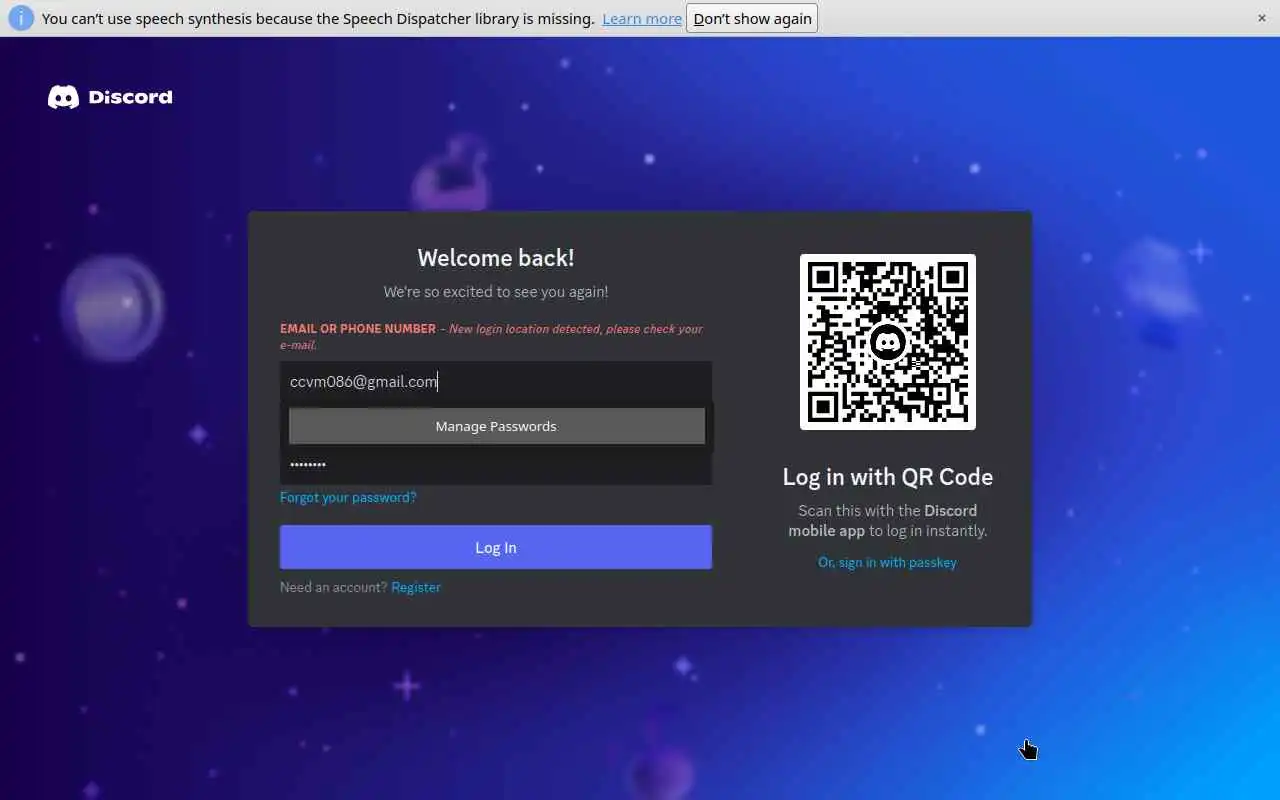Viewport: 1280px width, 800px height.
Task: Click the Discord logo in the header
Action: pyautogui.click(x=110, y=97)
